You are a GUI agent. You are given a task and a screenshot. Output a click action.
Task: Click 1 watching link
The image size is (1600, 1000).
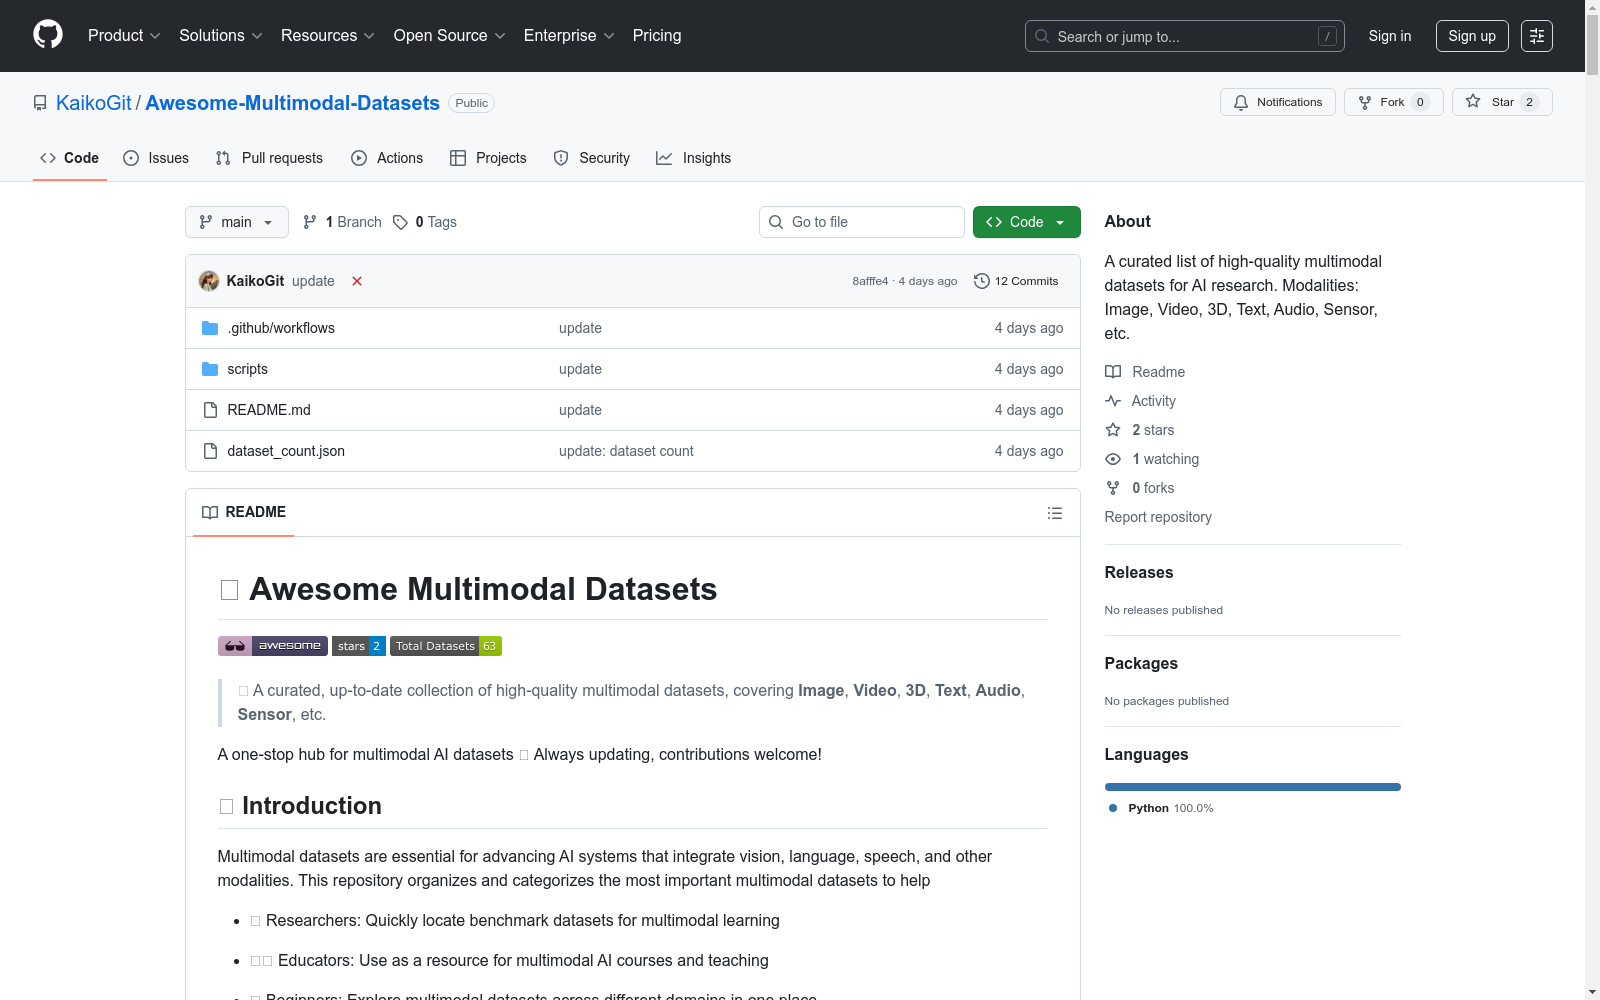1152,459
